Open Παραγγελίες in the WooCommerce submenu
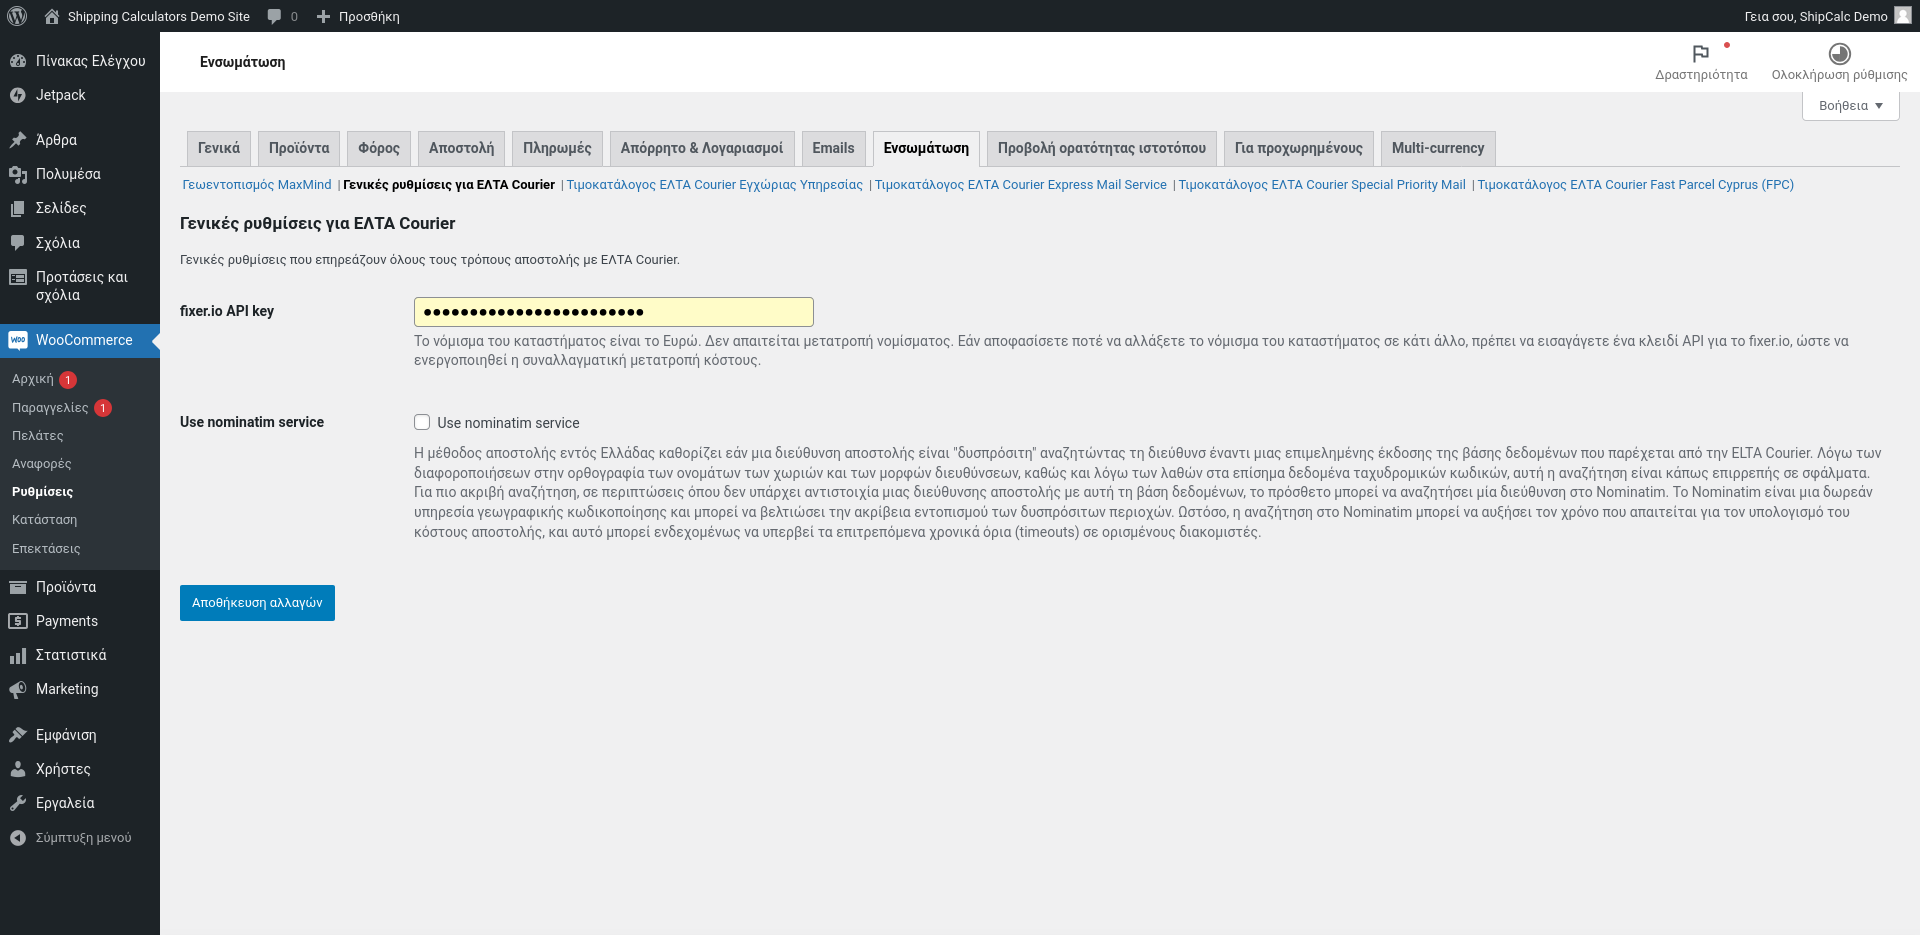Image resolution: width=1920 pixels, height=935 pixels. 50,408
